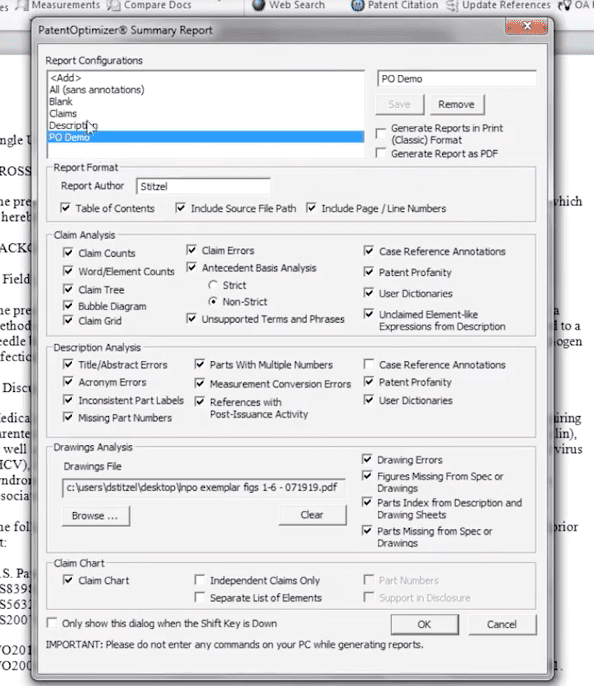Toggle Claim Analysis Patent Profanity

(369, 272)
